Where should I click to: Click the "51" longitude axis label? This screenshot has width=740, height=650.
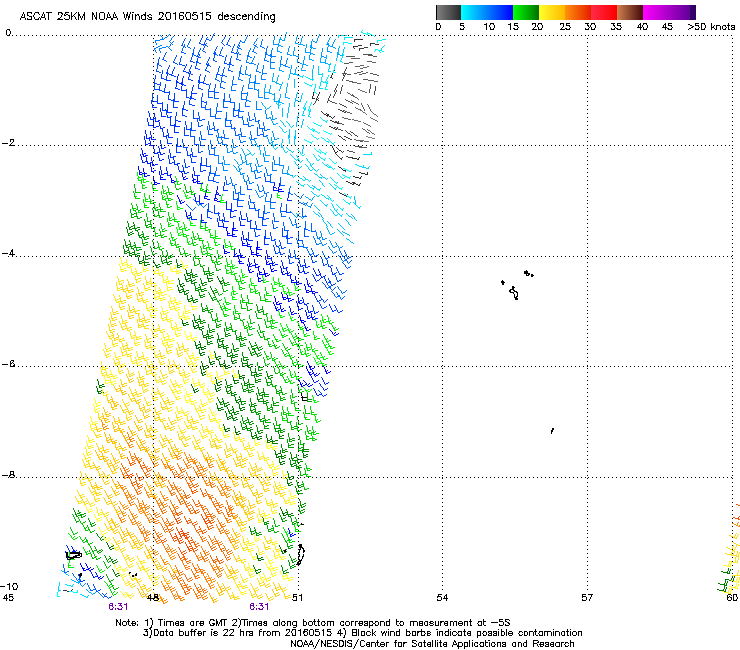pos(297,598)
